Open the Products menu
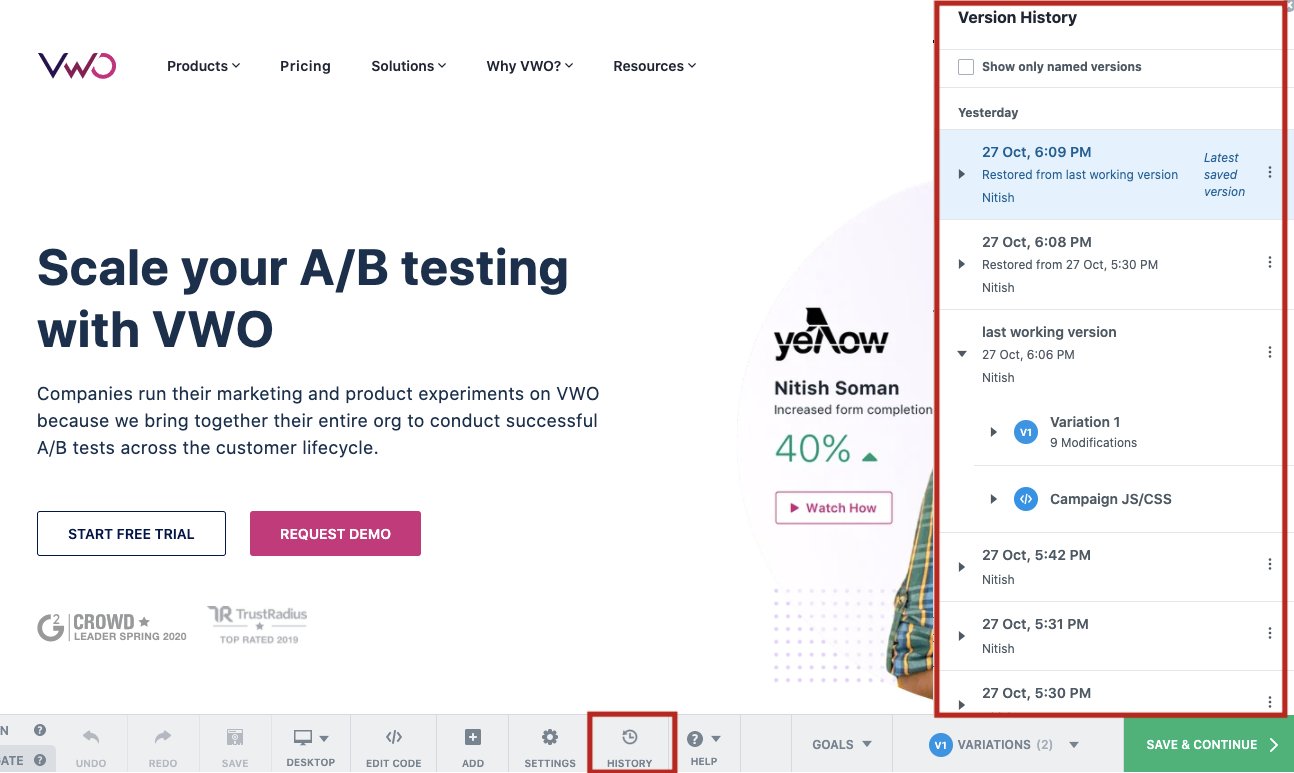 (203, 66)
